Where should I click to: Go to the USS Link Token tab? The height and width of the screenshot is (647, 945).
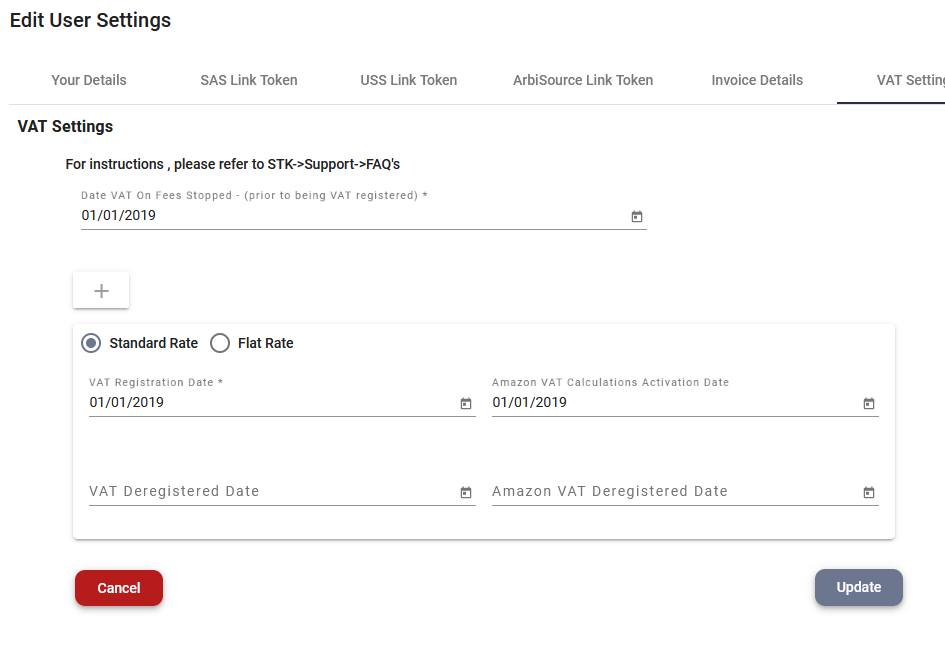409,80
